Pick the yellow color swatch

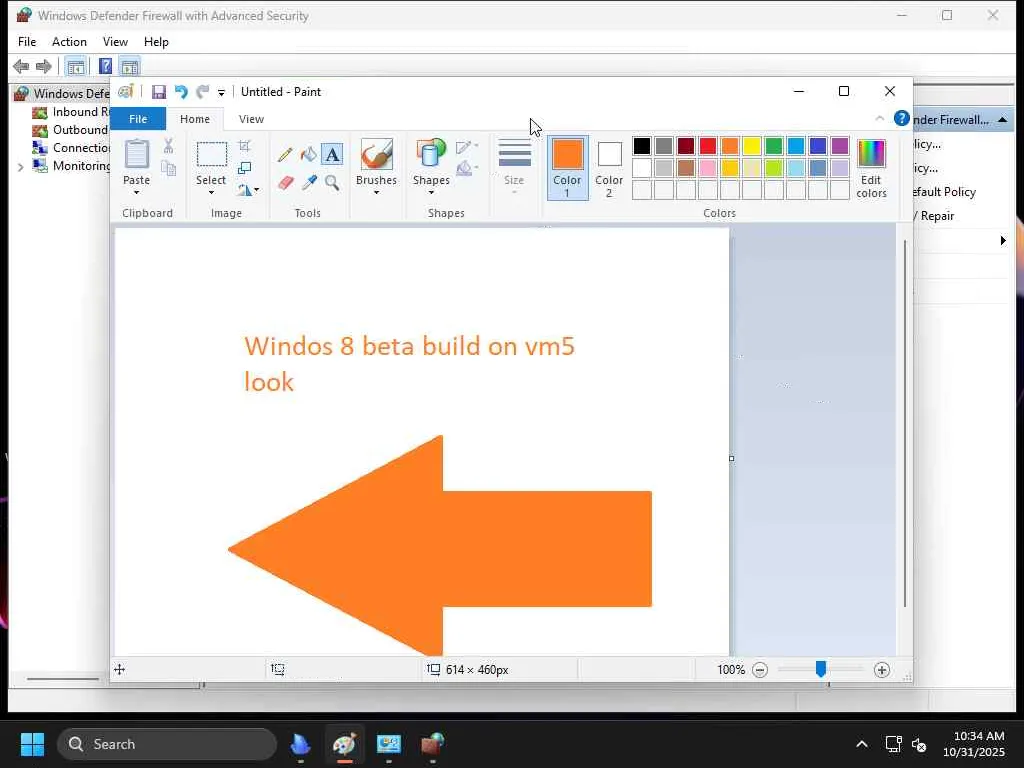(x=752, y=146)
